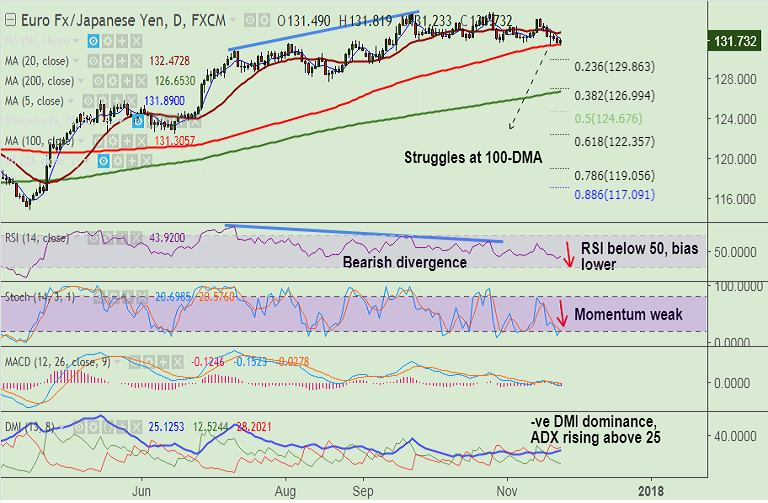Open source code braces icon of DMI

tap(107, 427)
